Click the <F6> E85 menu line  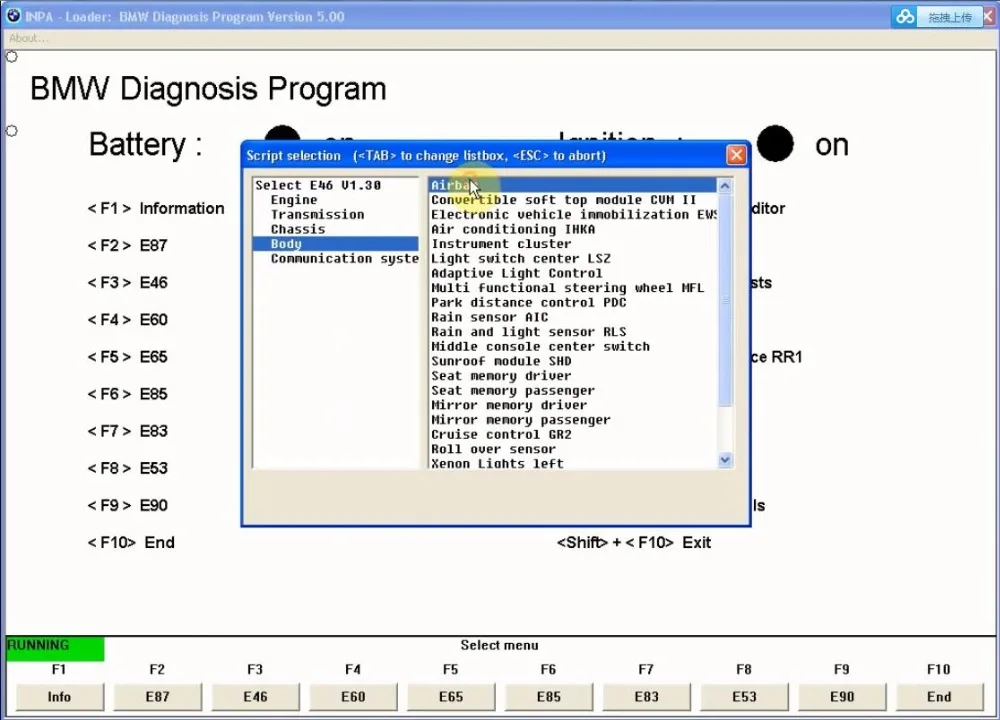pos(127,394)
